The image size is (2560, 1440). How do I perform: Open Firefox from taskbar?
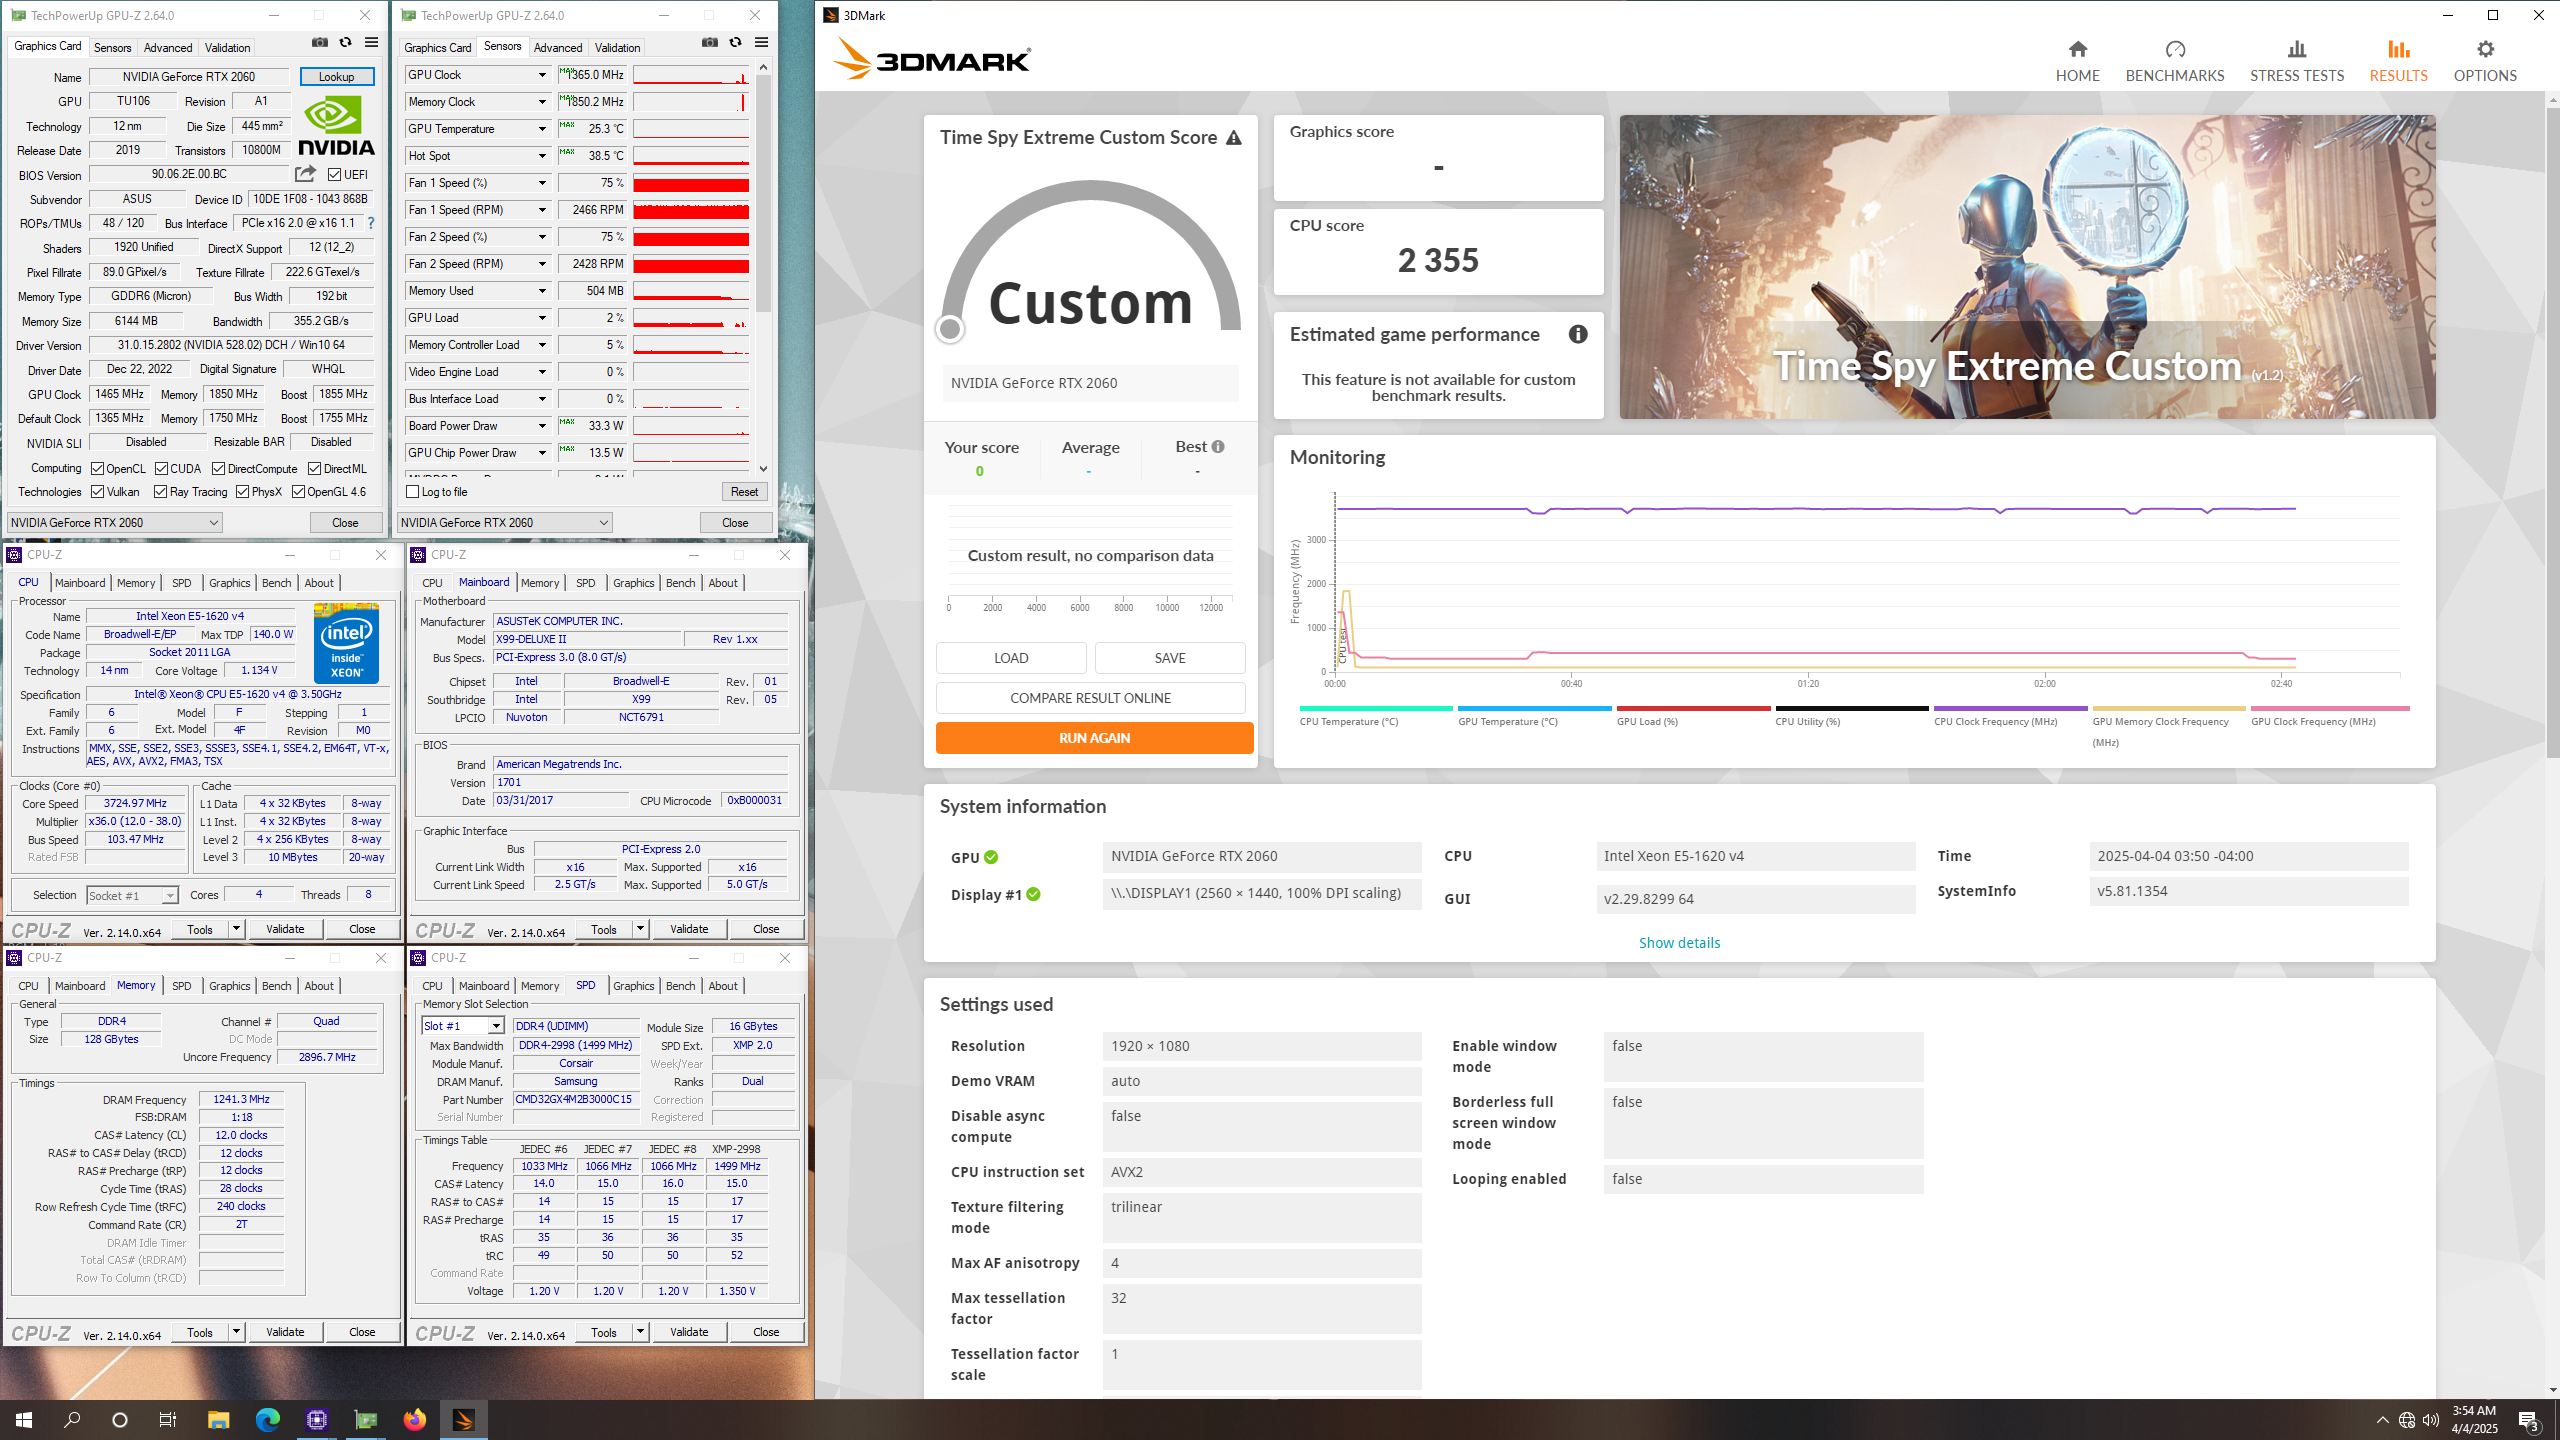point(415,1419)
